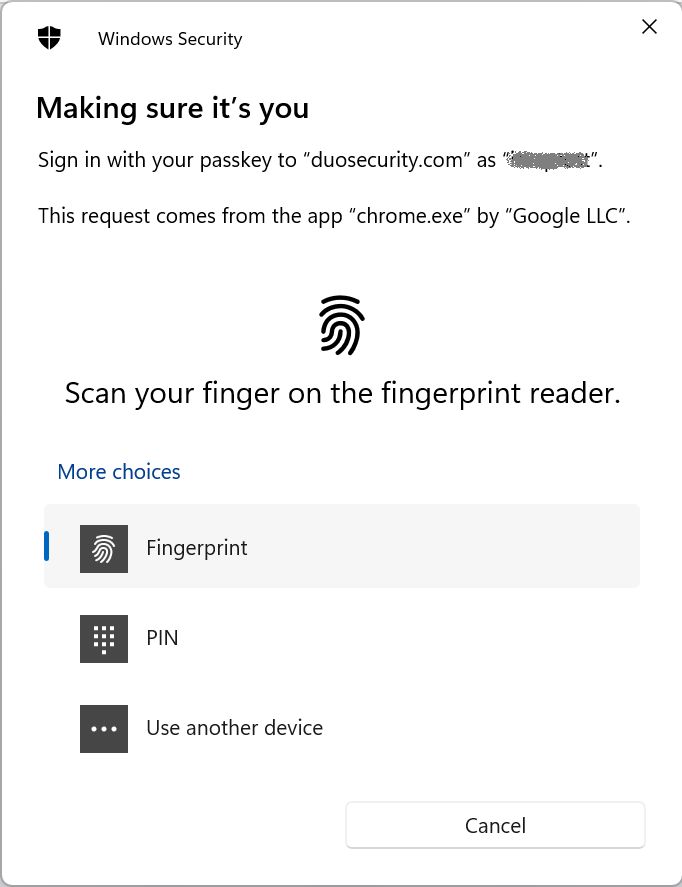This screenshot has height=887, width=682.
Task: Select the Fingerprint sign-in option label
Action: [197, 548]
